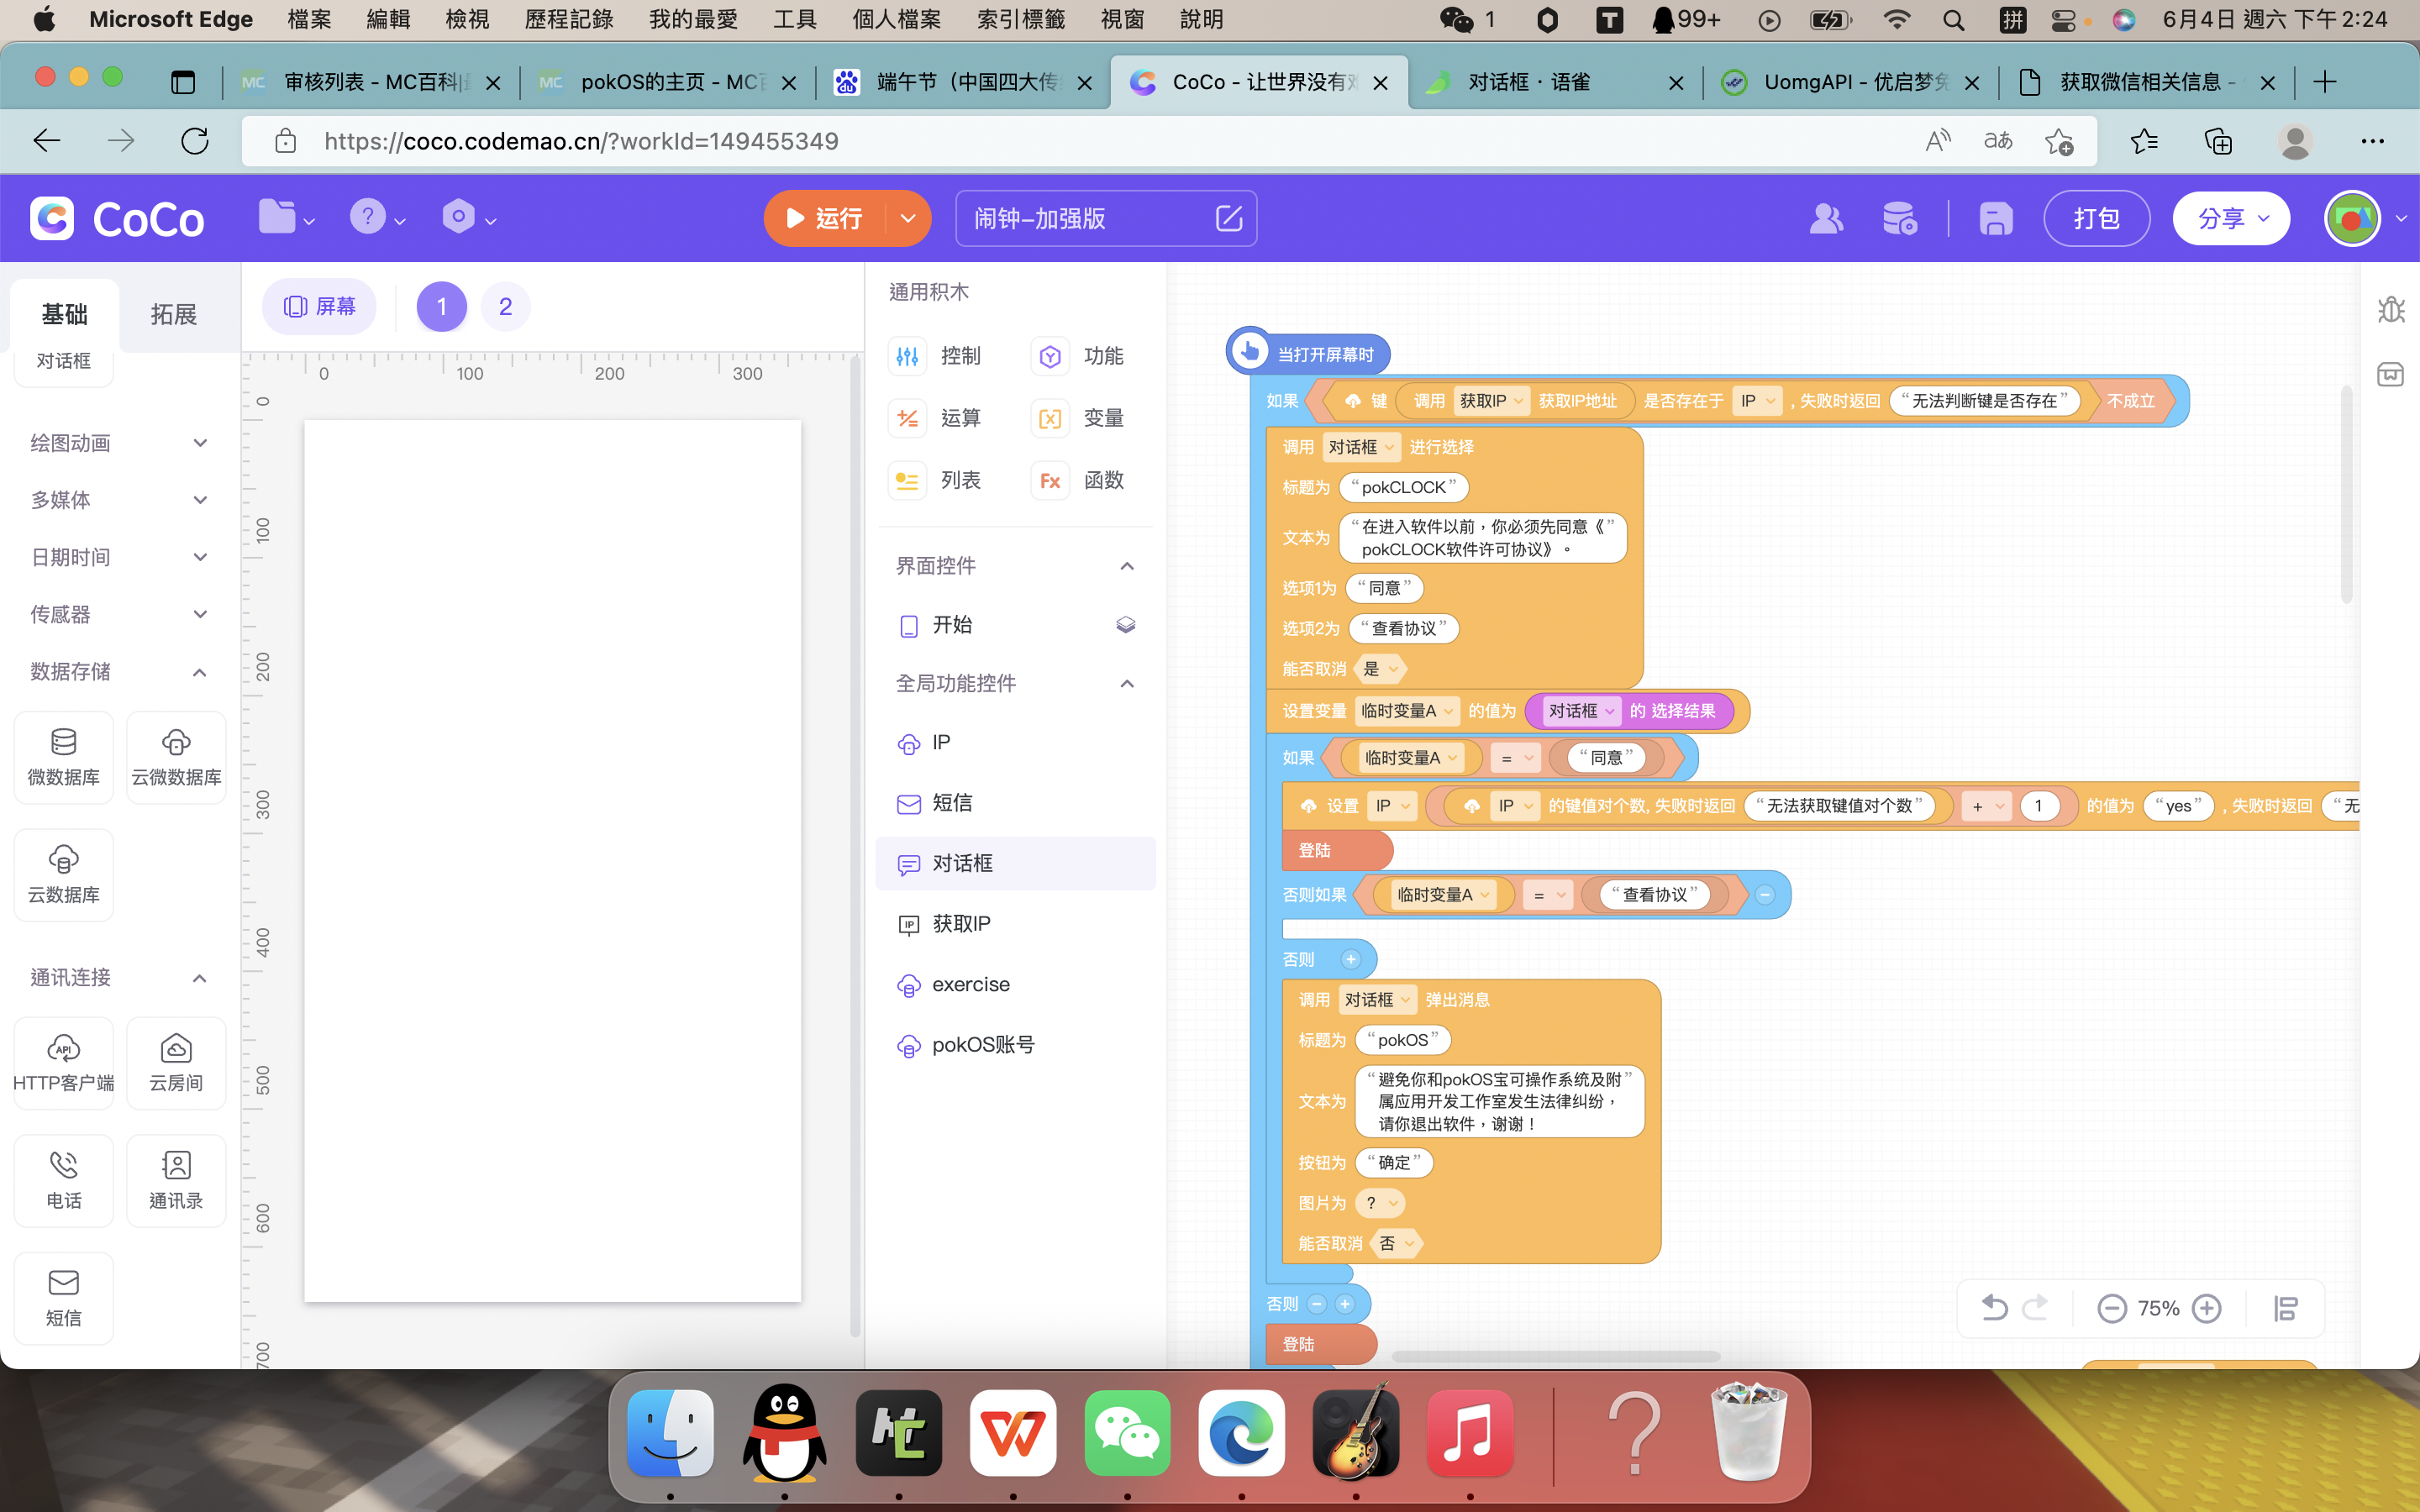This screenshot has width=2420, height=1512.
Task: Zoom in the block workspace
Action: 2207,1308
